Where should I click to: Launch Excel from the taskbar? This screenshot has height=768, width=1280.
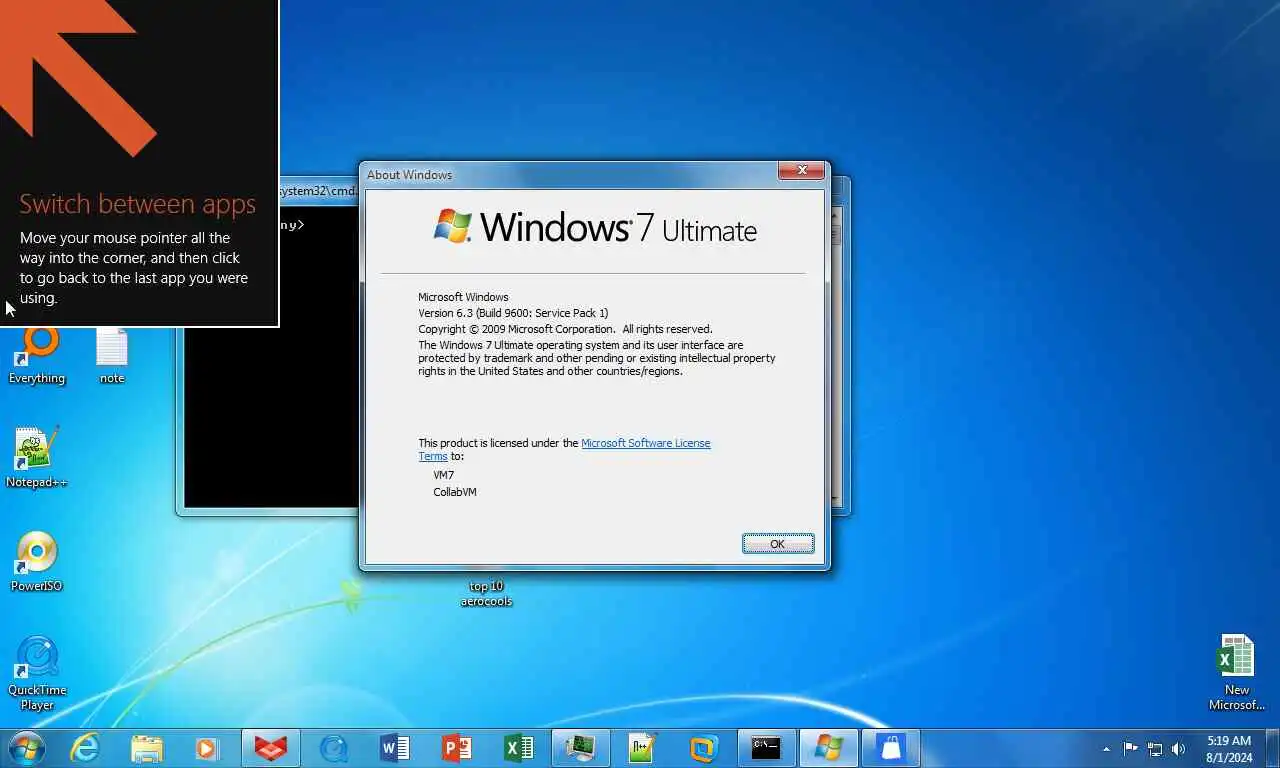point(518,748)
